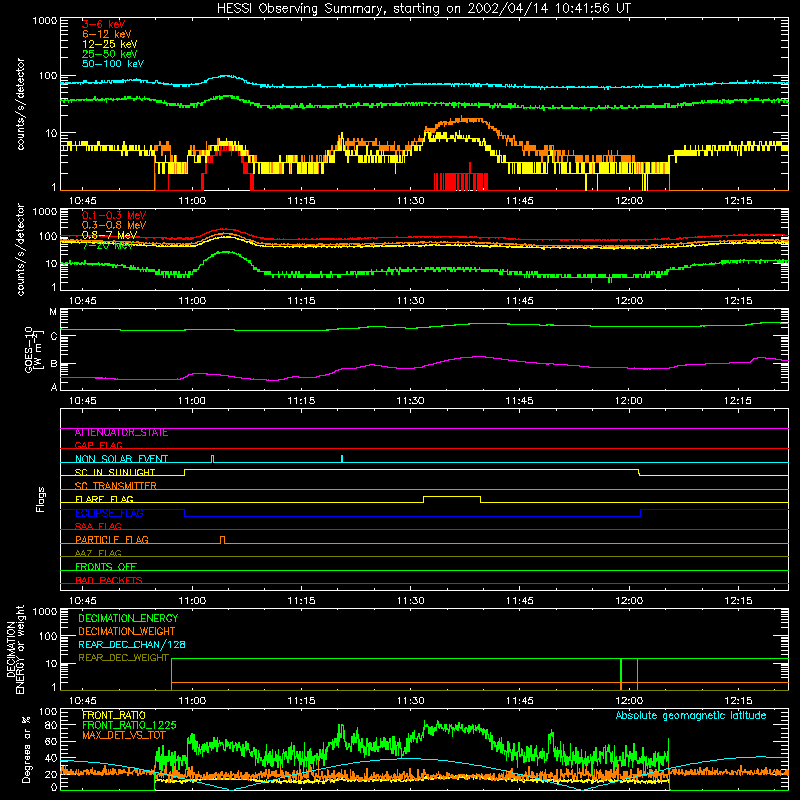Click the FRONT_RATIO legend label
This screenshot has height=800, width=800.
[114, 715]
